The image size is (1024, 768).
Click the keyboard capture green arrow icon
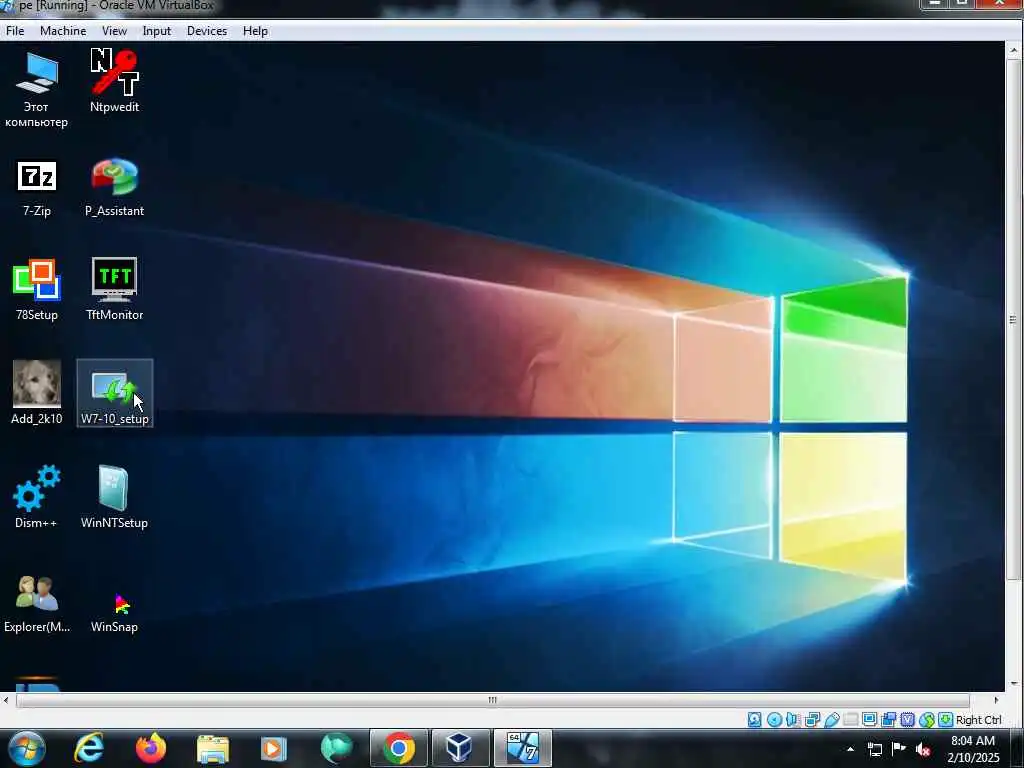pos(945,720)
